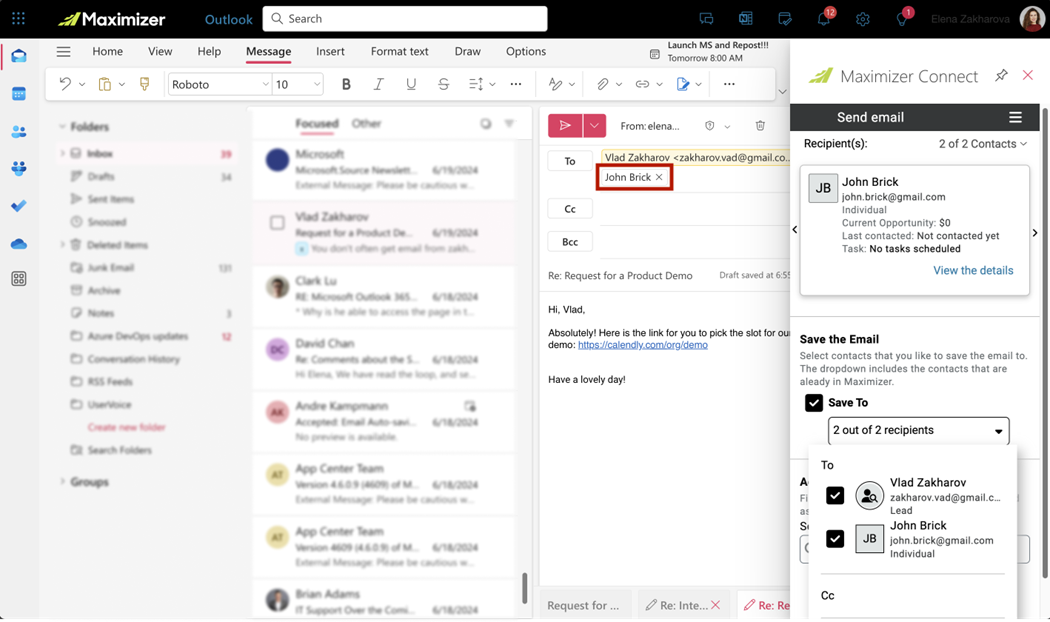Click the Bcc button
This screenshot has height=622, width=1050.
pyautogui.click(x=570, y=242)
